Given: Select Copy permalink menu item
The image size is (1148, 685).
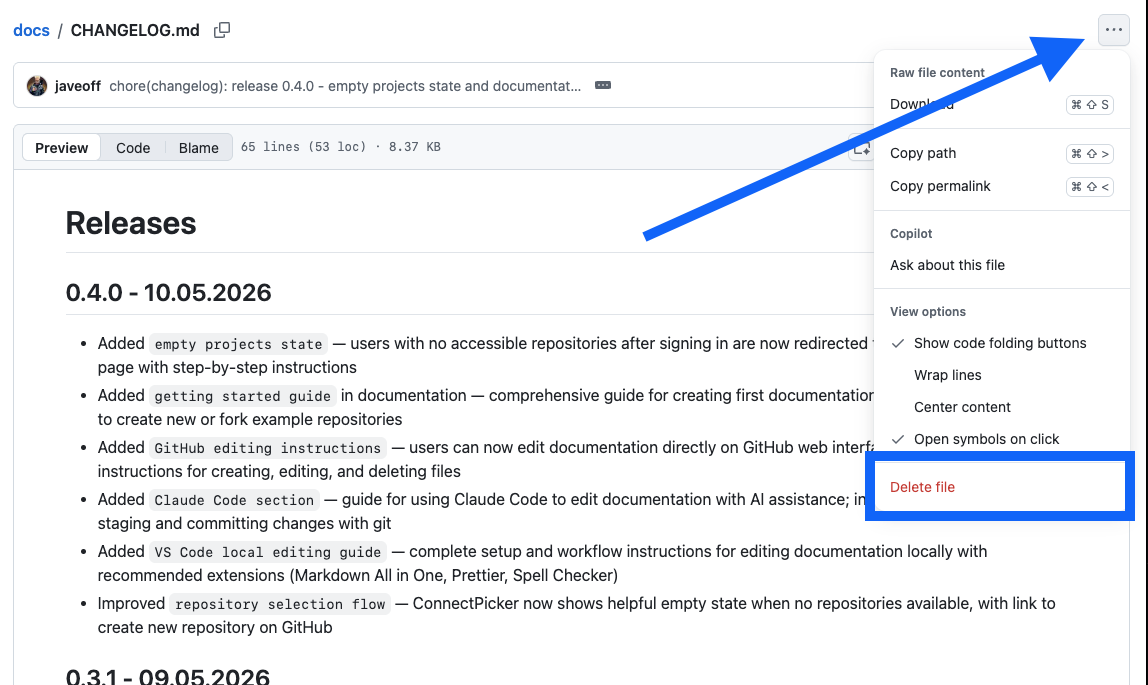Looking at the screenshot, I should [x=1001, y=186].
